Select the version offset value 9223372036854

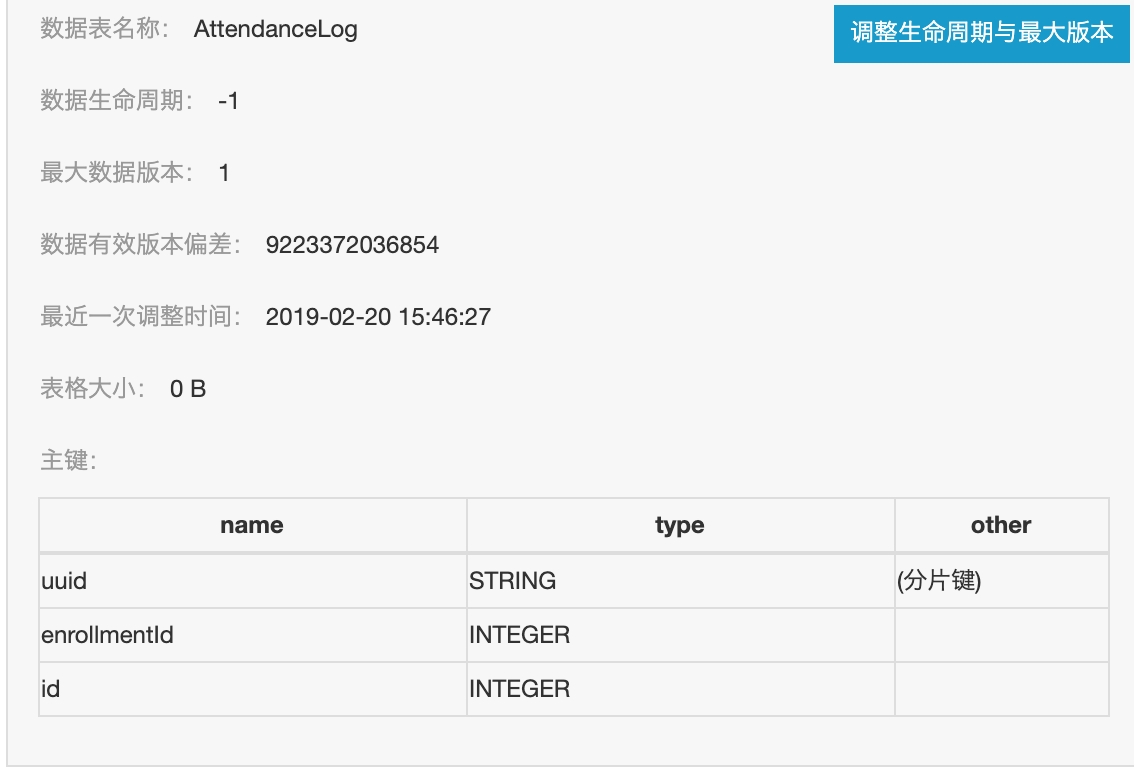(352, 245)
